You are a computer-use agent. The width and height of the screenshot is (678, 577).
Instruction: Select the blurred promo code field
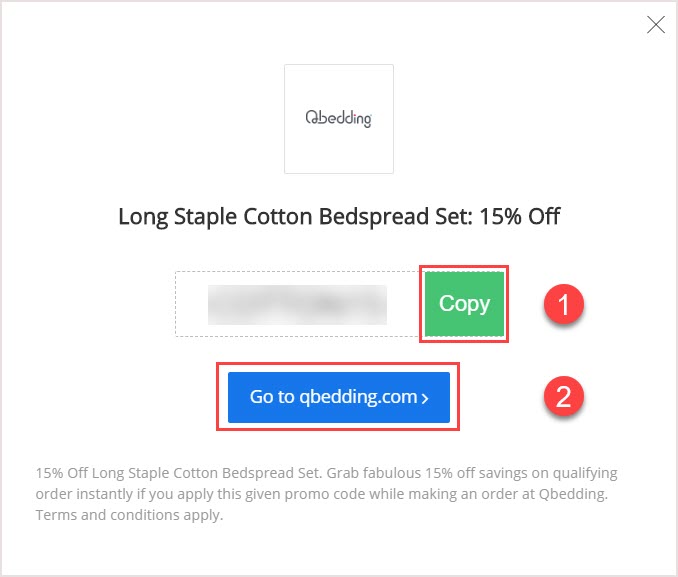(297, 305)
